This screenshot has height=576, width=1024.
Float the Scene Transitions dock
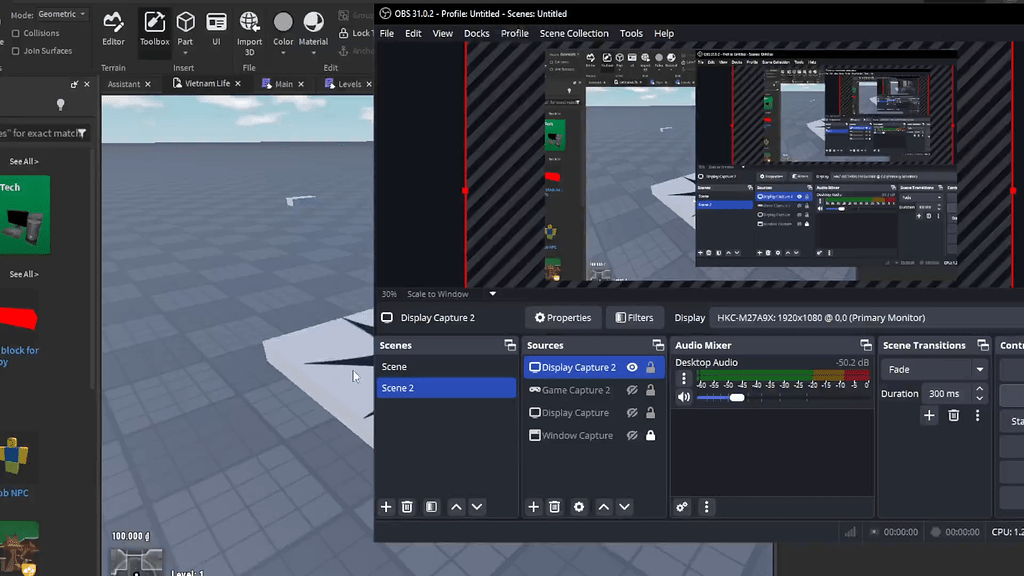click(983, 345)
